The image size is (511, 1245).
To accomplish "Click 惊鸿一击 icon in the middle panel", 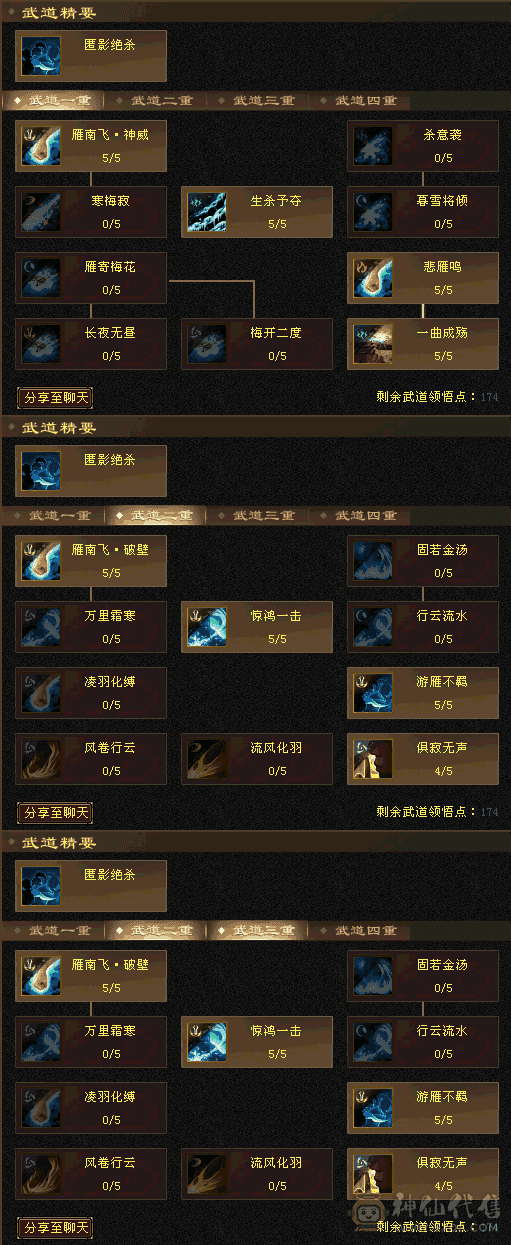I will pos(207,627).
